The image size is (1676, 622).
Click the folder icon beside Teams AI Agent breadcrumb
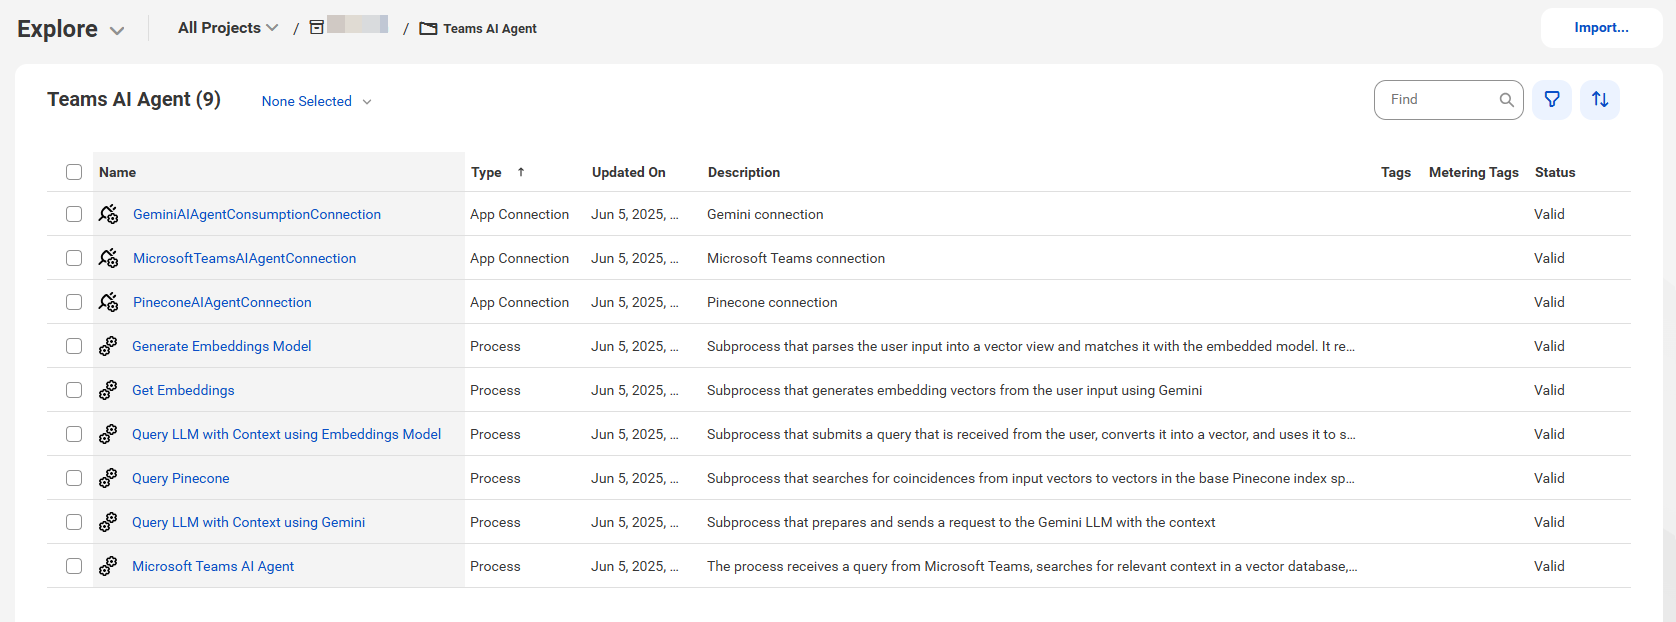click(428, 29)
